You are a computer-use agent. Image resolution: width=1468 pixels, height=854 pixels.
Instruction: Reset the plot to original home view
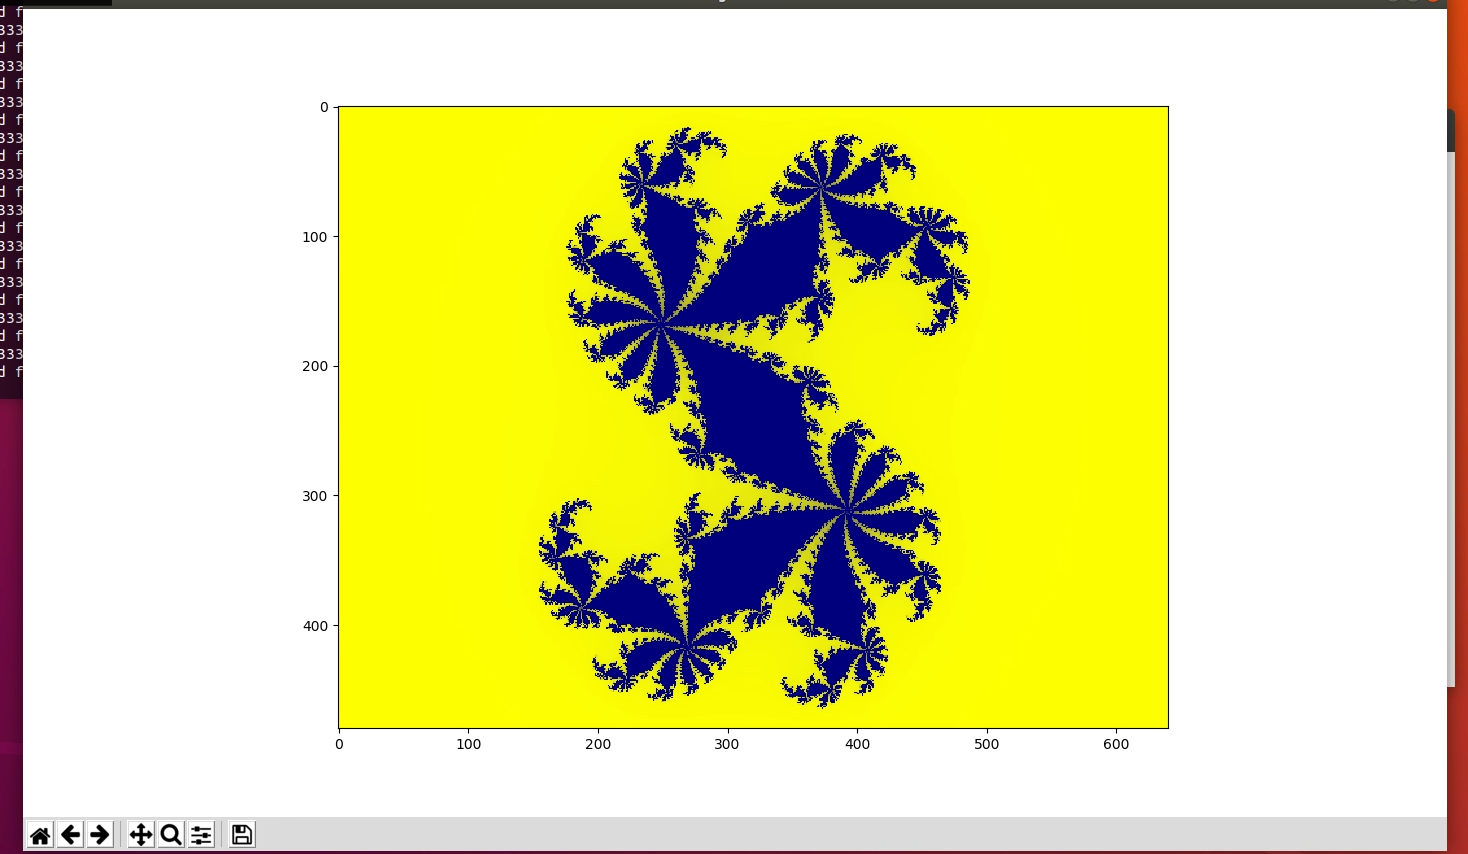[40, 835]
